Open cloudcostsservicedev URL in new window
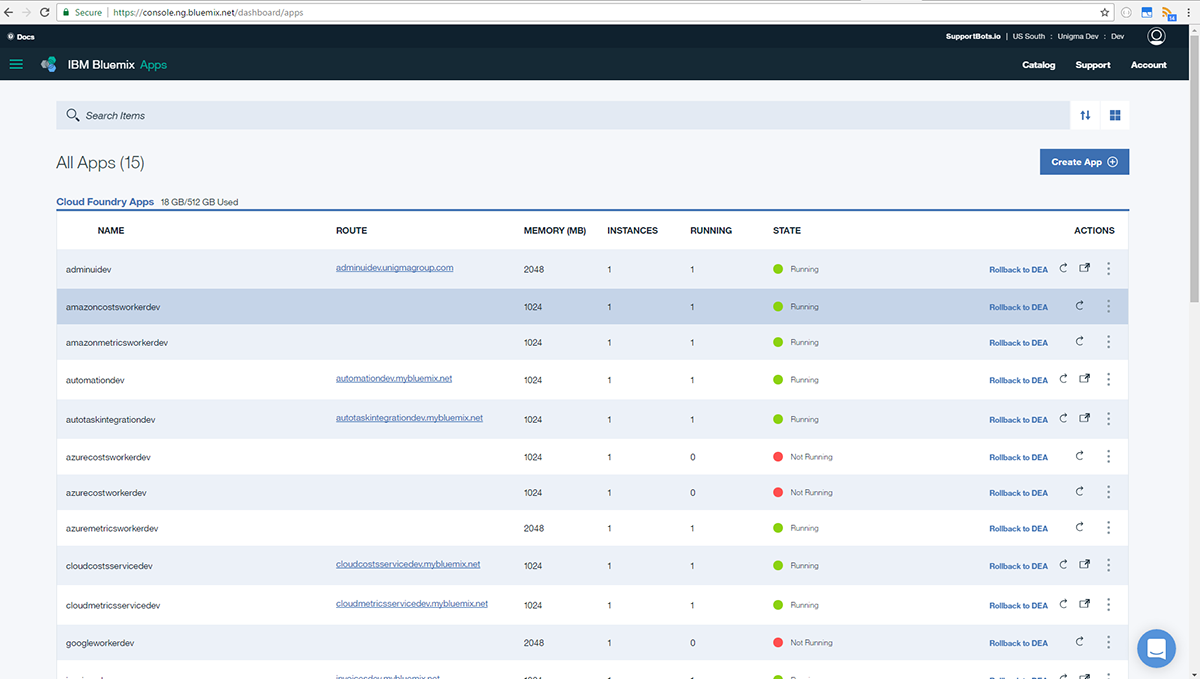Image resolution: width=1200 pixels, height=679 pixels. click(1085, 565)
